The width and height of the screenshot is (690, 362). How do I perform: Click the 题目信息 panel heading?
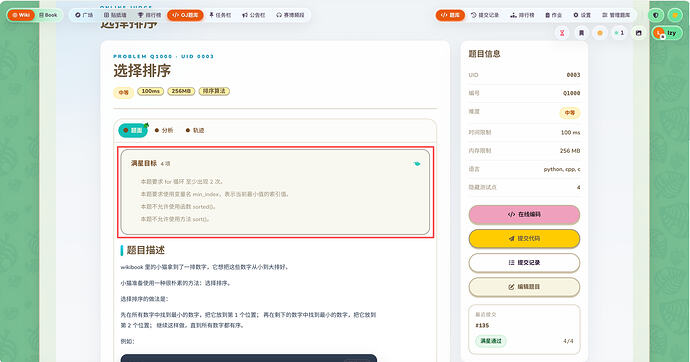tap(484, 54)
